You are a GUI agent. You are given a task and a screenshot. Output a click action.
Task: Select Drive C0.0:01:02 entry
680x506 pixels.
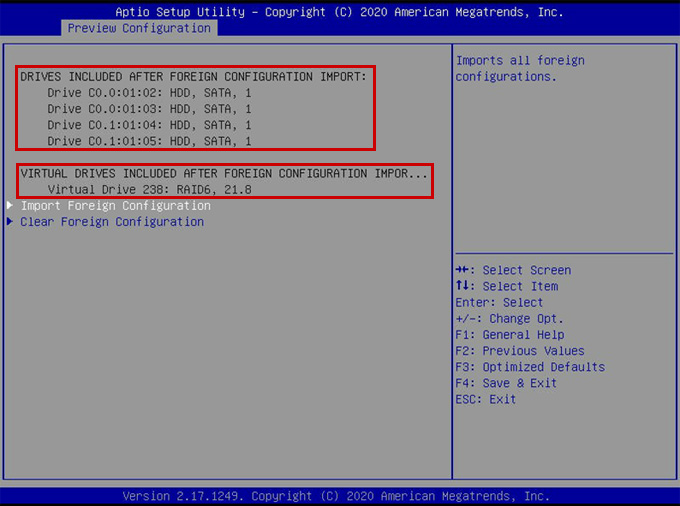[149, 92]
